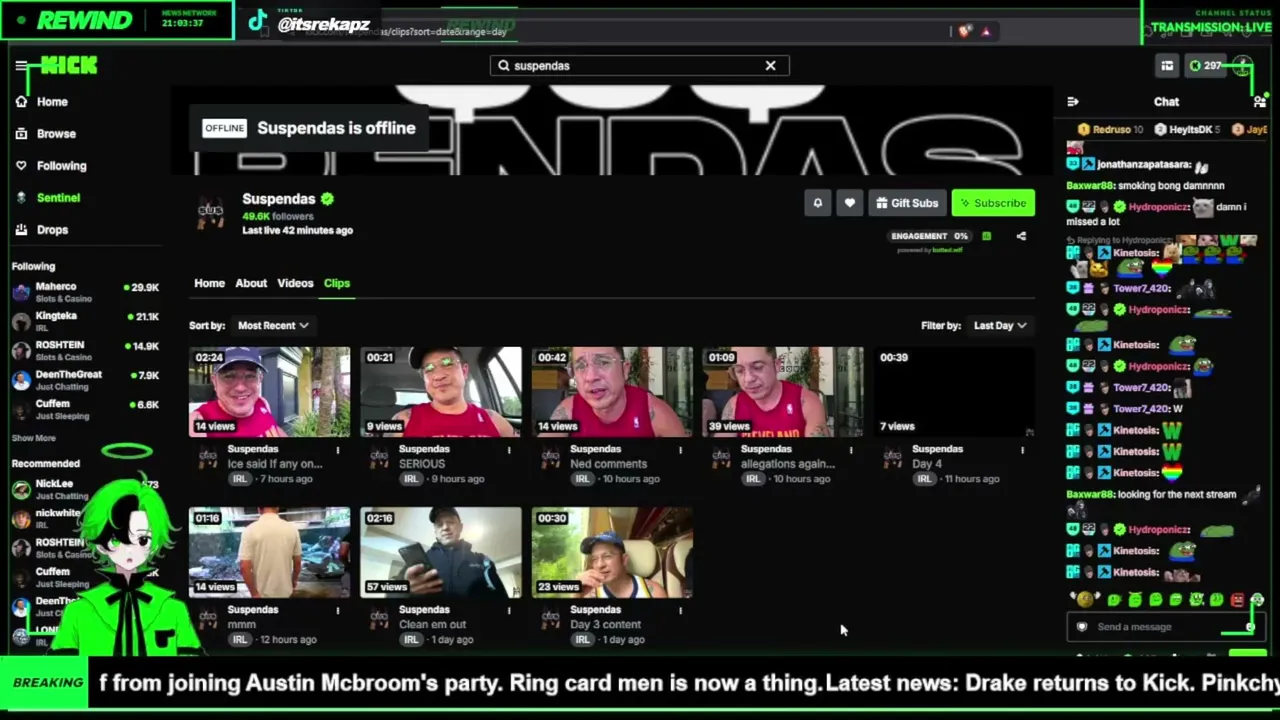Screen dimensions: 1280x720
Task: Play the 'allegations again...' clip thumbnail
Action: (783, 392)
